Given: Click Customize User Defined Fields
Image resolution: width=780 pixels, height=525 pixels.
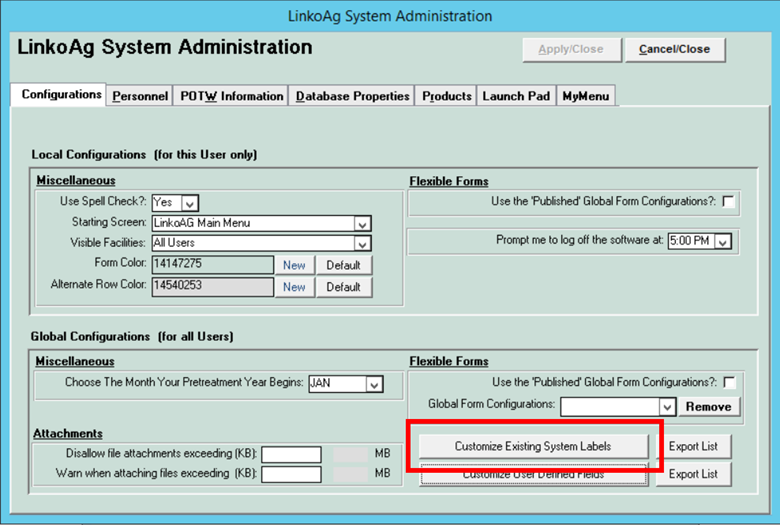Looking at the screenshot, I should [533, 475].
